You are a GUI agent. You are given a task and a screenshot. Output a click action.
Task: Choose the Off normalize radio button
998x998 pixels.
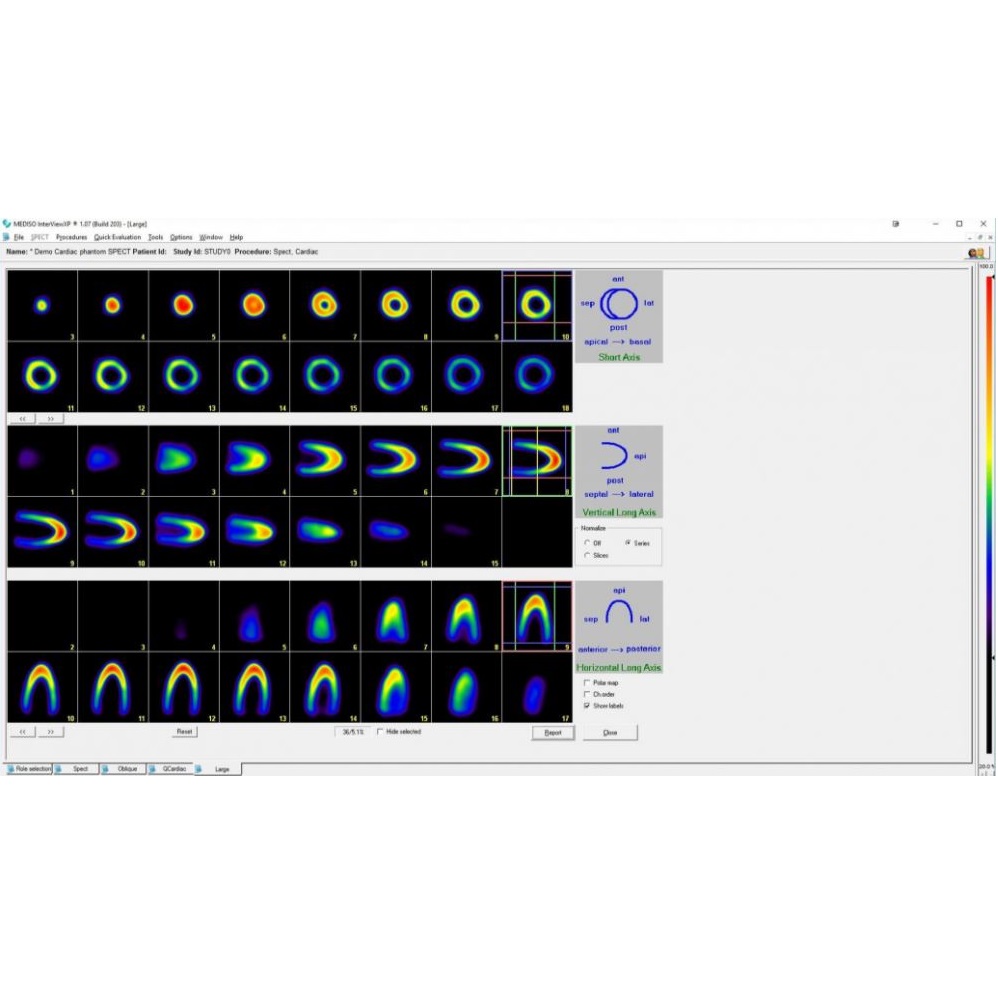pyautogui.click(x=586, y=543)
